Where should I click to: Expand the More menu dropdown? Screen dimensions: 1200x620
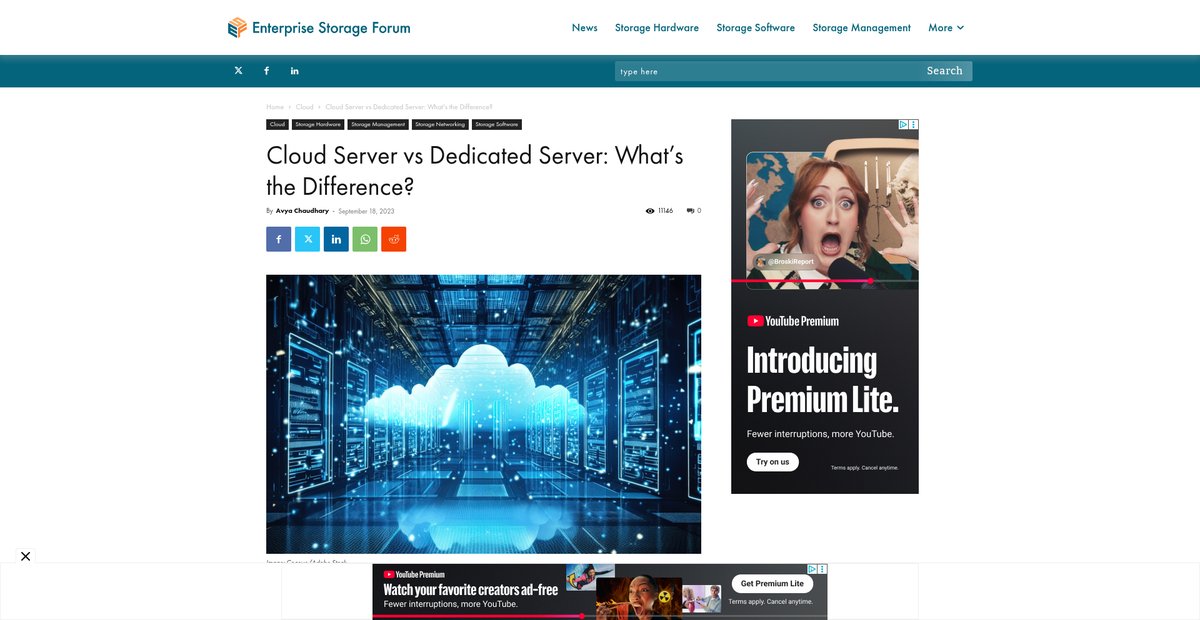(946, 28)
